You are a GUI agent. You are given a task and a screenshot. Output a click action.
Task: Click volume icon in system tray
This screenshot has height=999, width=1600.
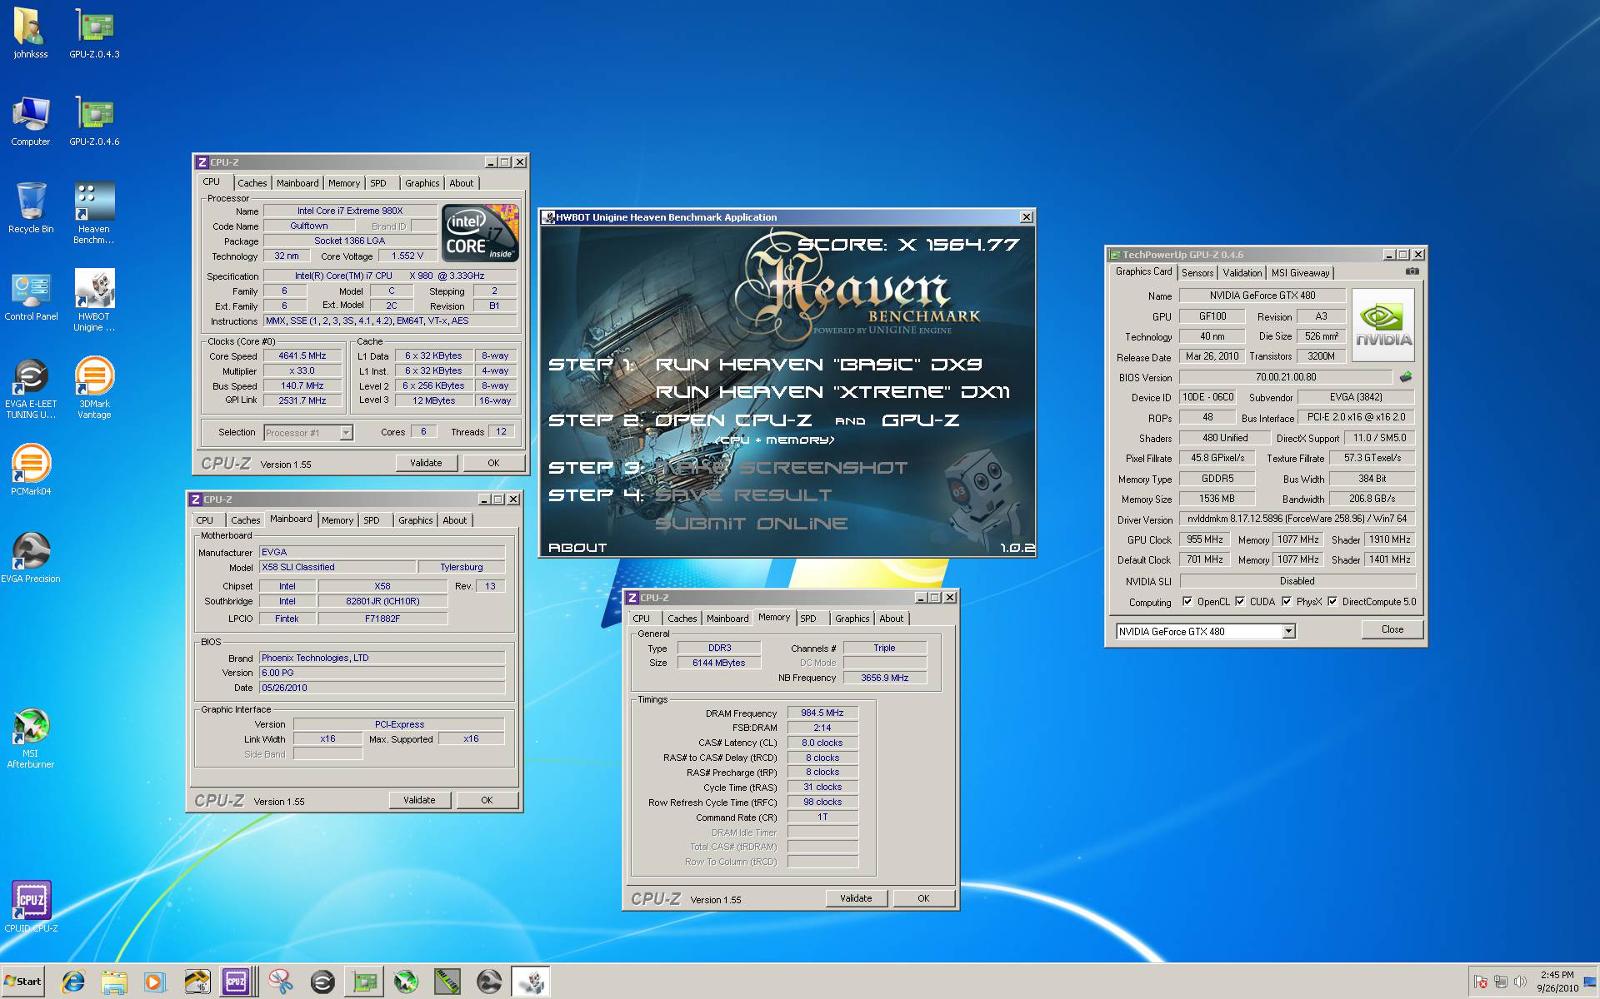tap(1520, 982)
